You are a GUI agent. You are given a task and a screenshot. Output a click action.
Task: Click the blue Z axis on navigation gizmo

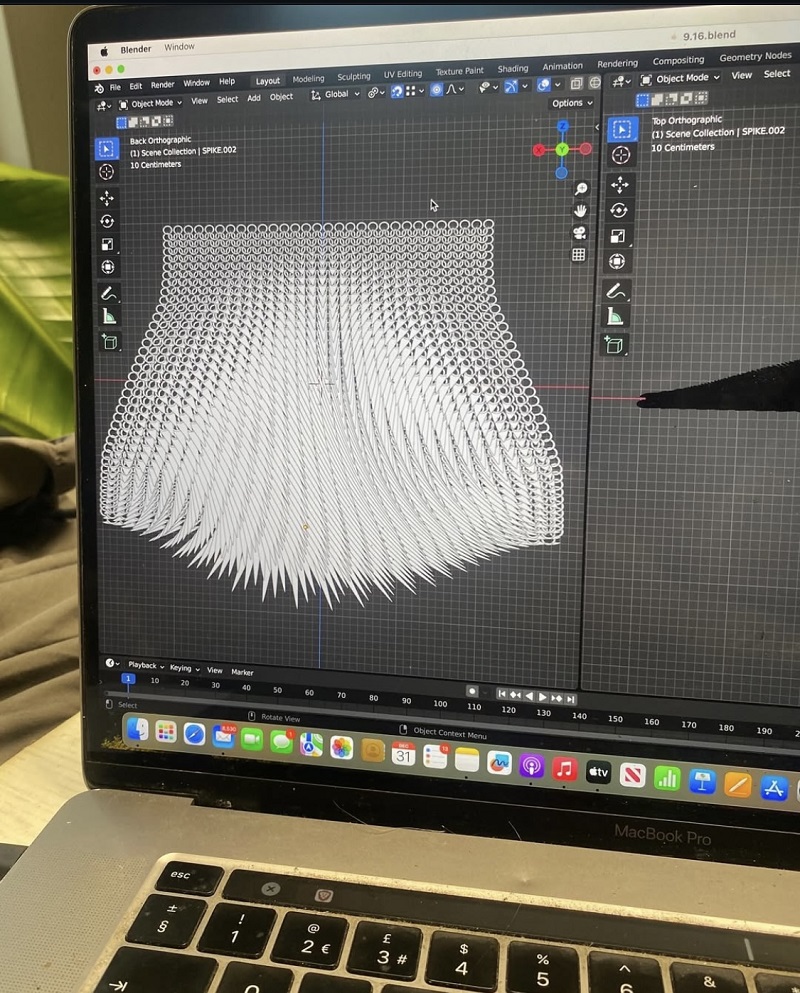[562, 126]
